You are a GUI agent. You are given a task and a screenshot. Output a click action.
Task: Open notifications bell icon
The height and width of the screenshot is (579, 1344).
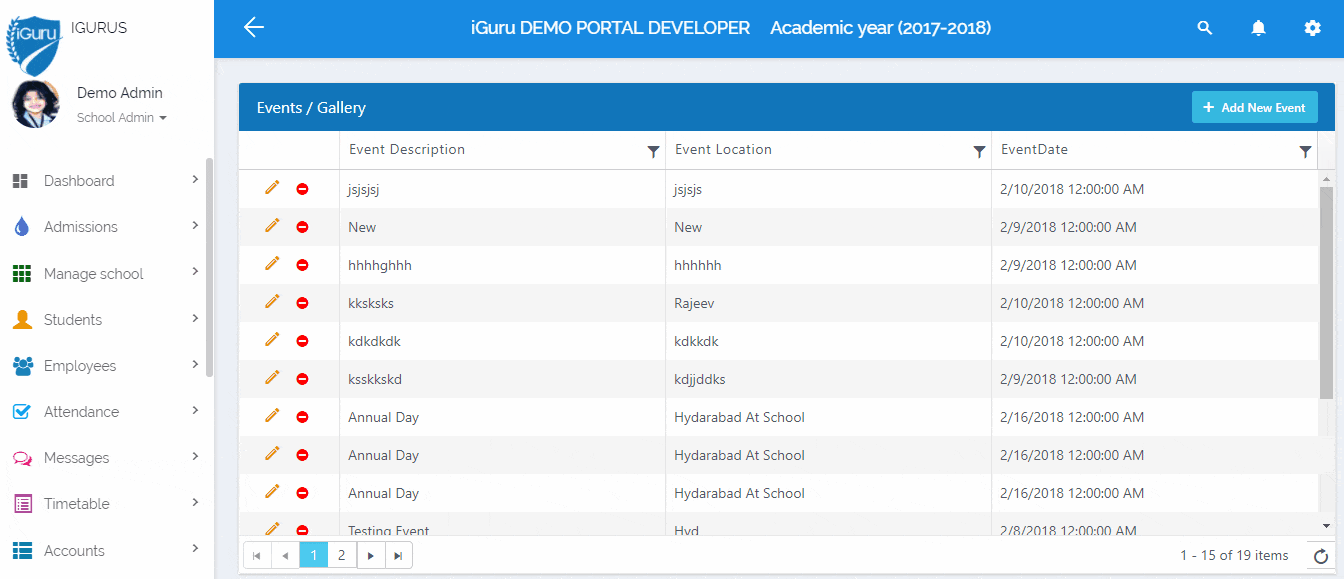click(x=1259, y=28)
